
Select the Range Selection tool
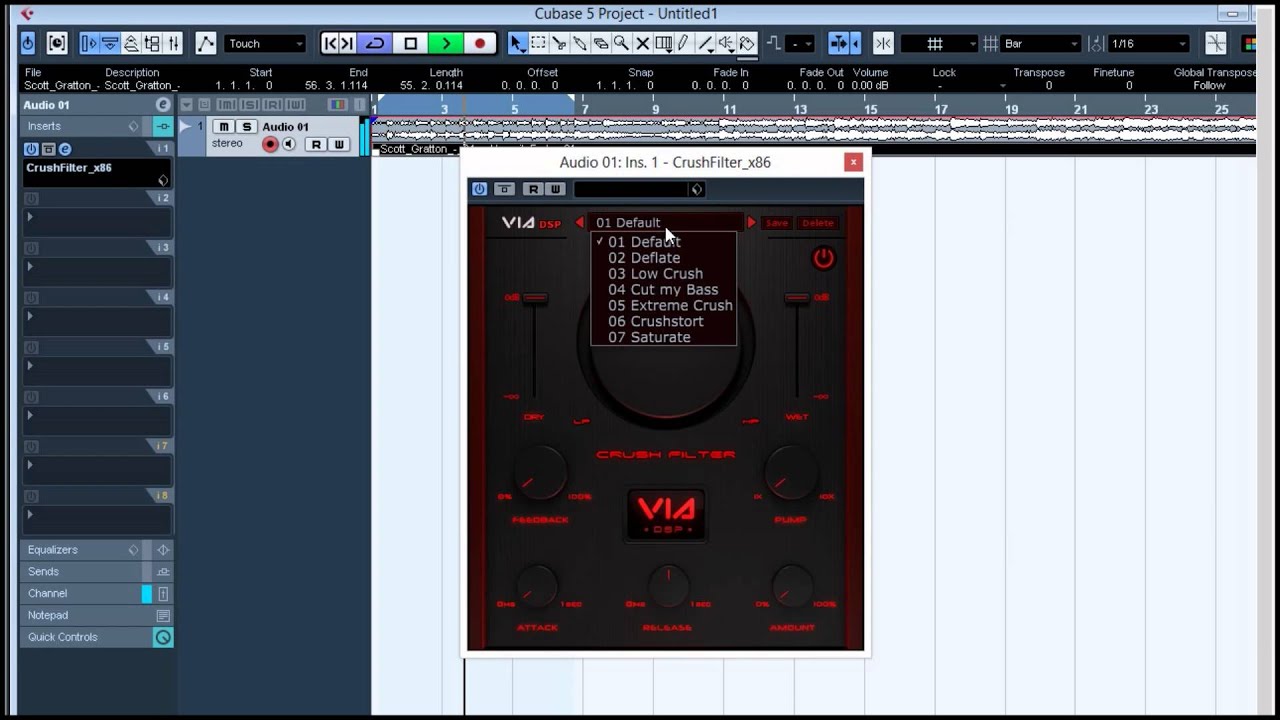click(538, 44)
